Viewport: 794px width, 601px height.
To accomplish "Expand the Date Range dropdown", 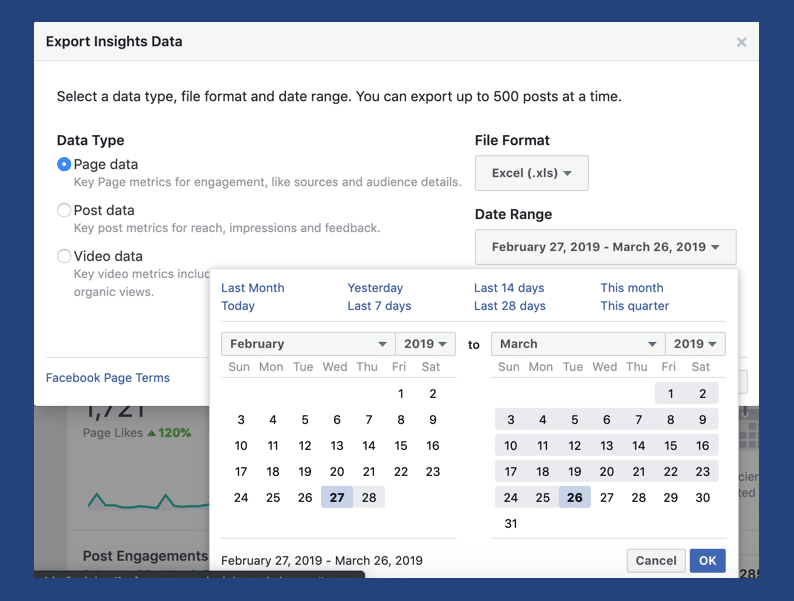I will [x=605, y=247].
